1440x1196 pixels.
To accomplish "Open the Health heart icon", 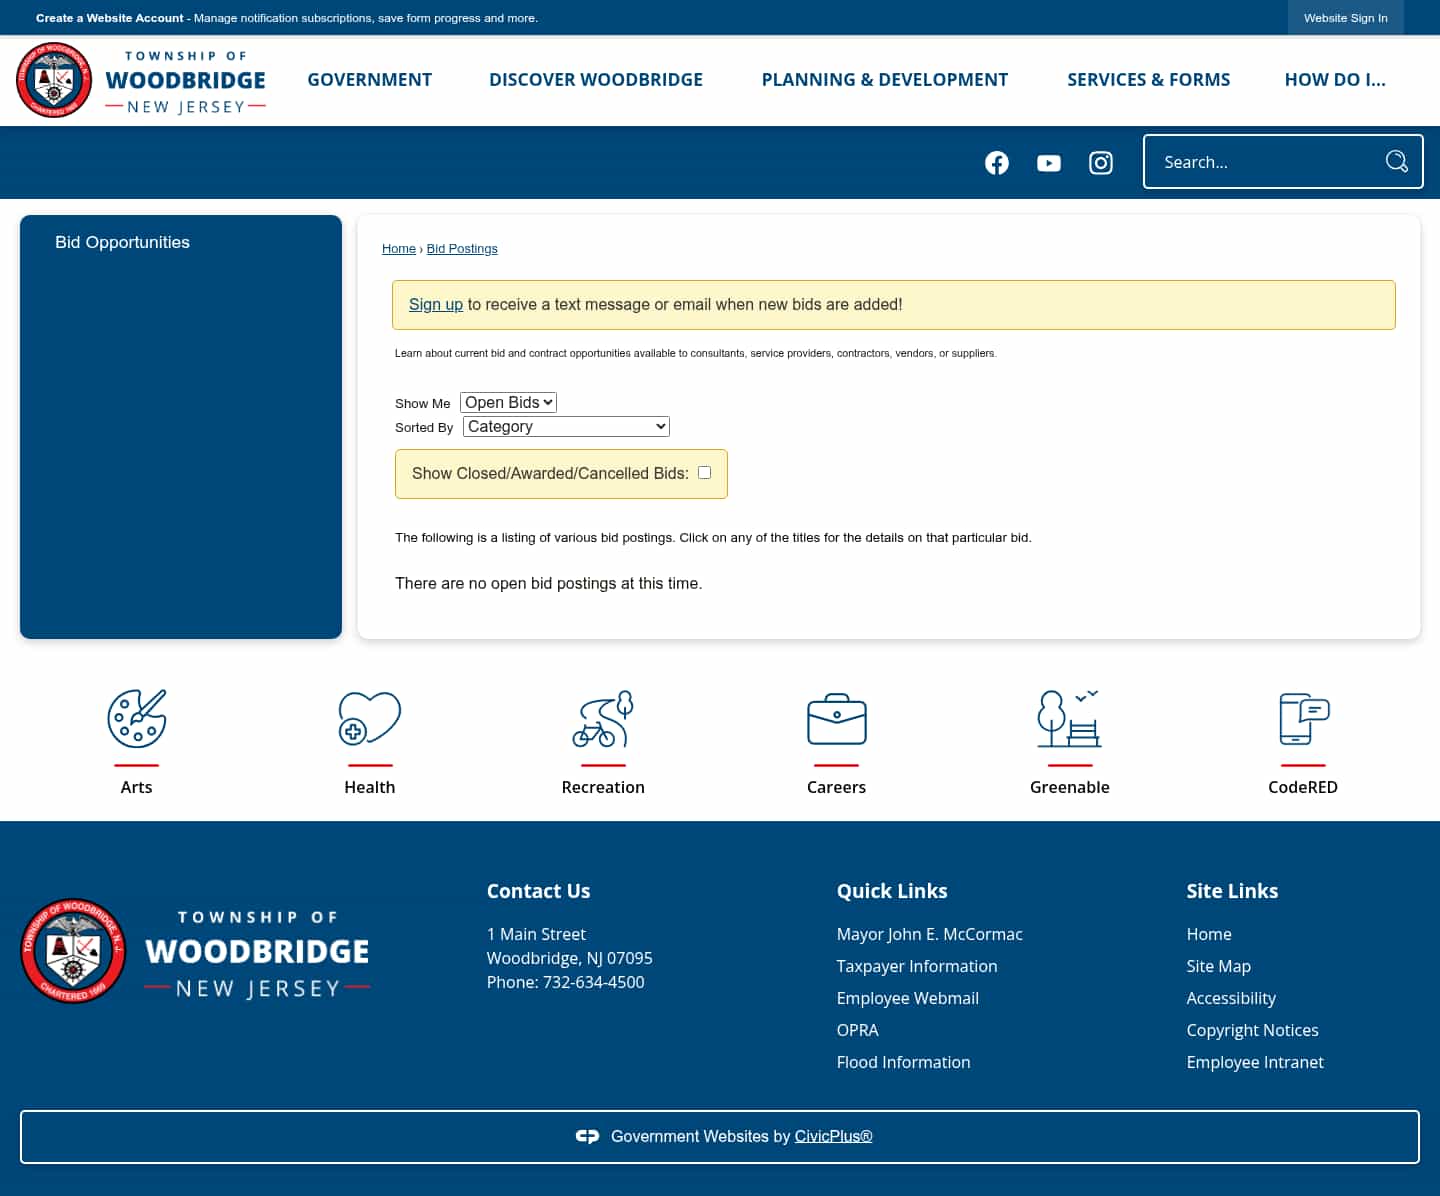I will [370, 719].
